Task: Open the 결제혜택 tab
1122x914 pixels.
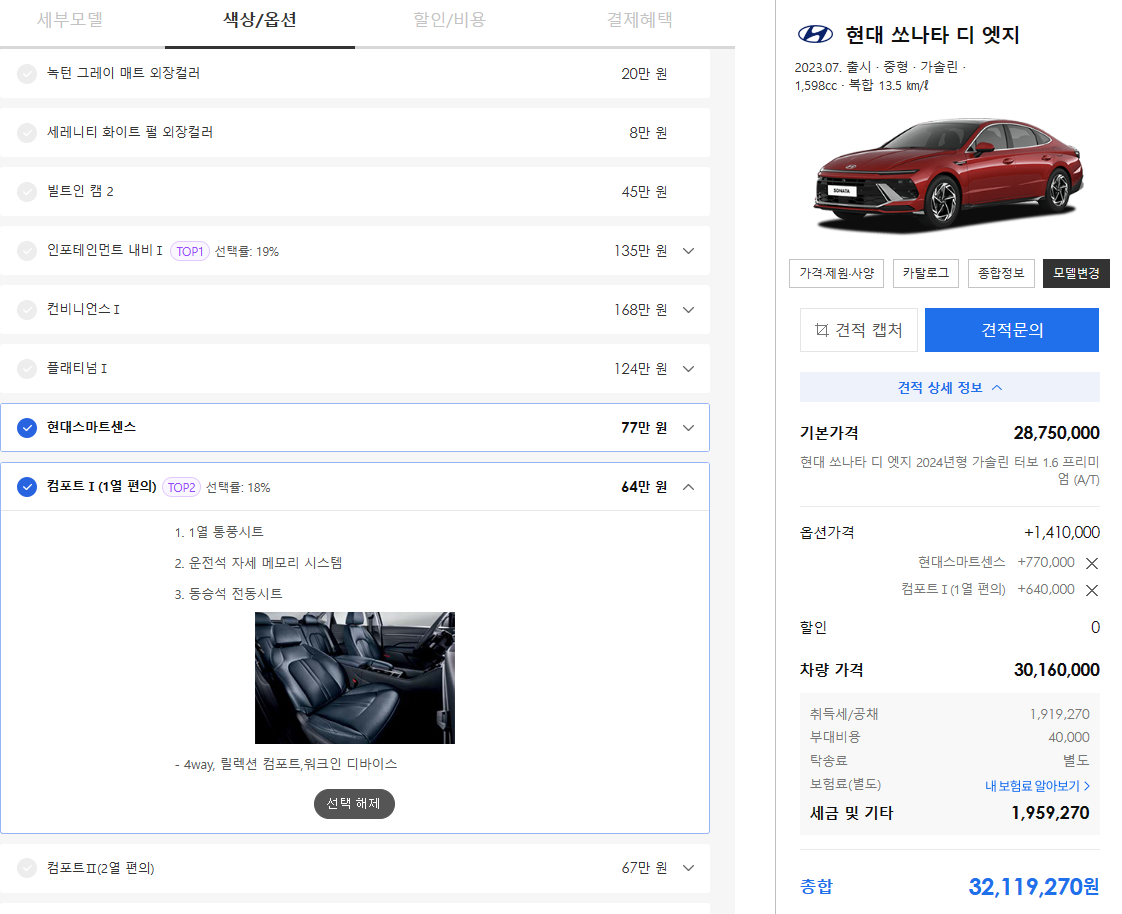Action: pyautogui.click(x=640, y=20)
